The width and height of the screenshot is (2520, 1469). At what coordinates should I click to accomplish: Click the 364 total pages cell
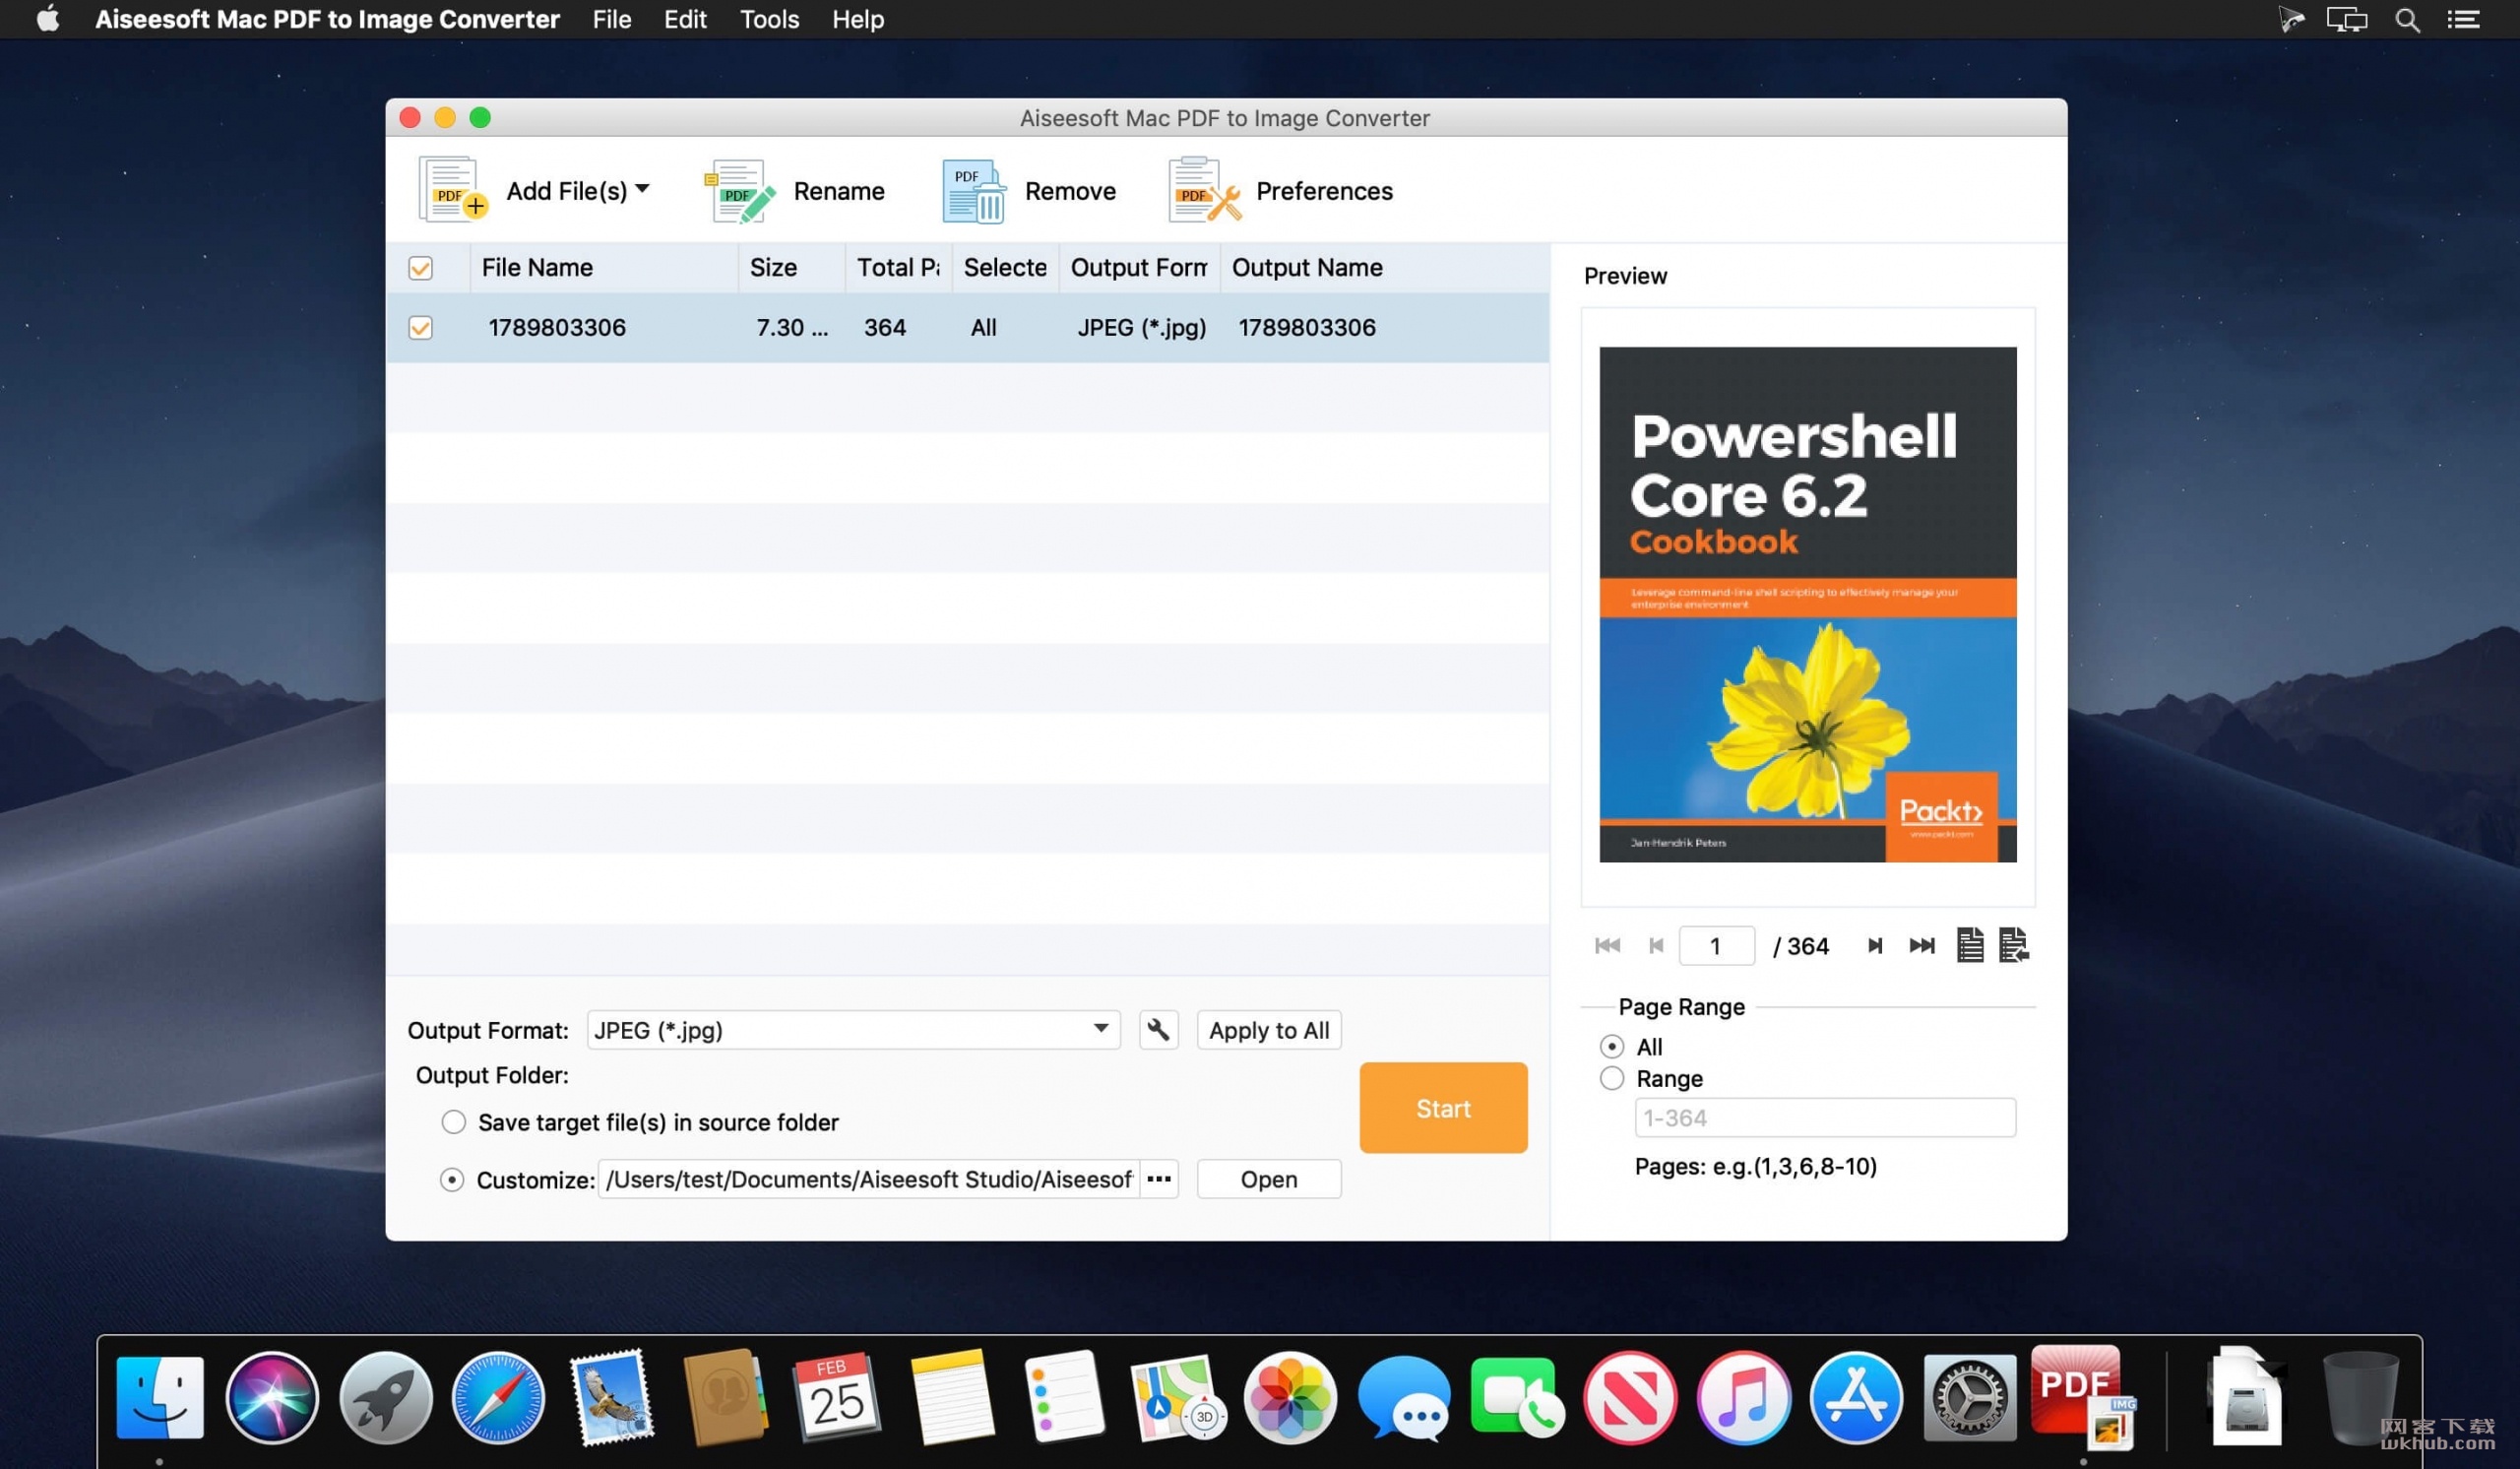[885, 327]
